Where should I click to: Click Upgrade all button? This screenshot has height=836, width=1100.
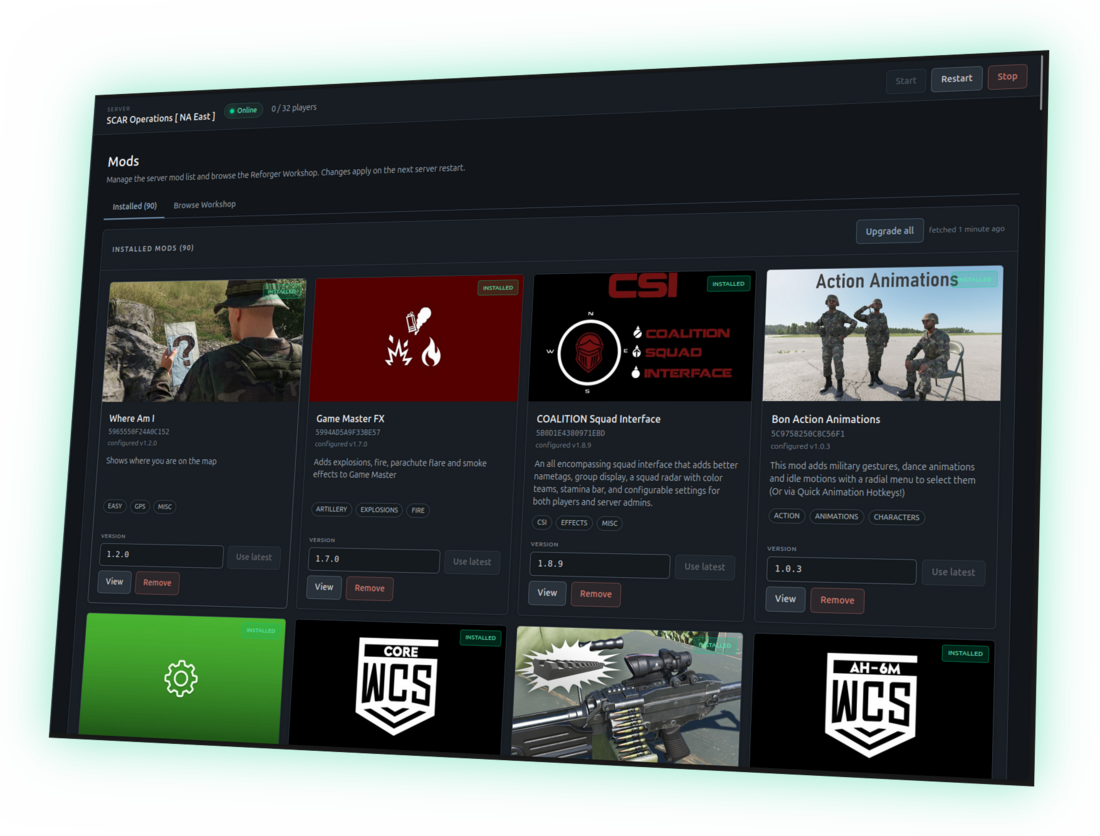click(889, 231)
